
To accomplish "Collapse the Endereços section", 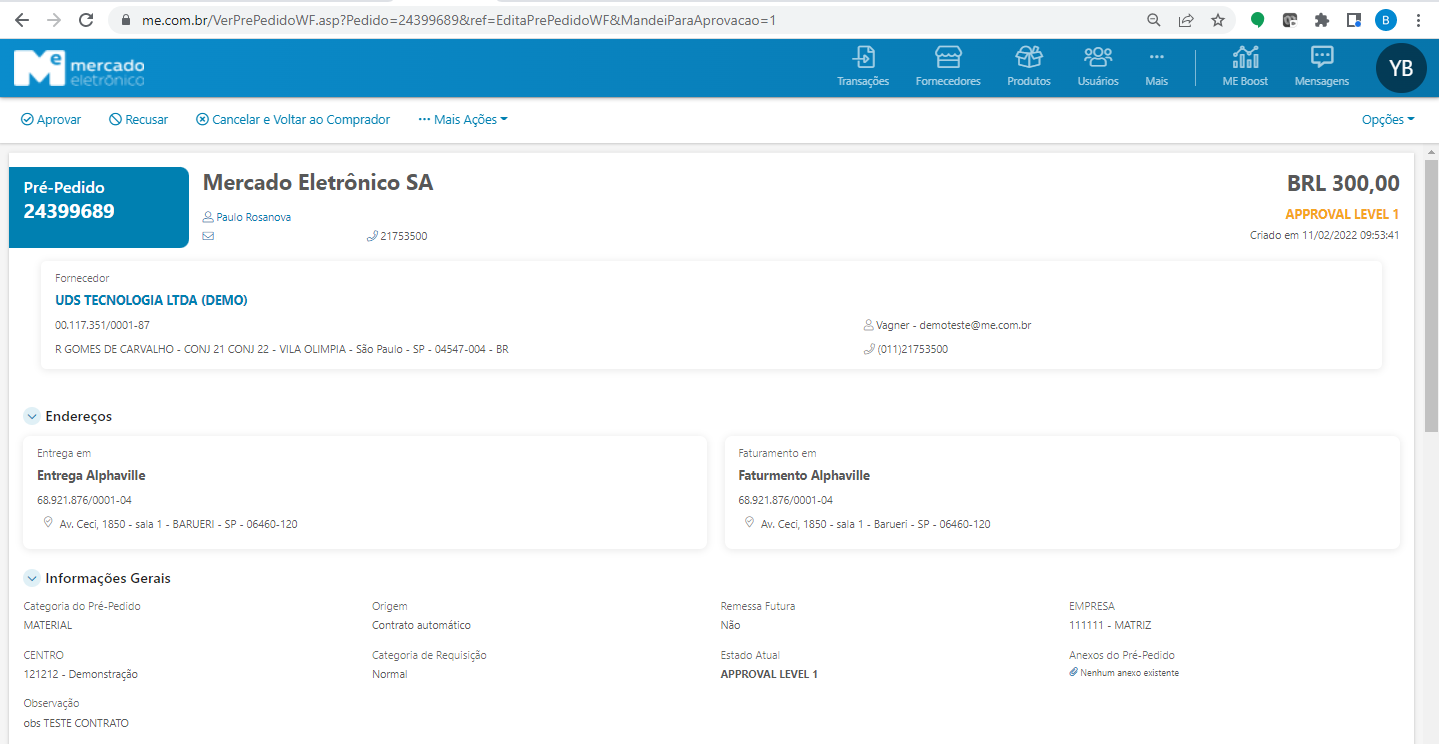I will coord(32,416).
